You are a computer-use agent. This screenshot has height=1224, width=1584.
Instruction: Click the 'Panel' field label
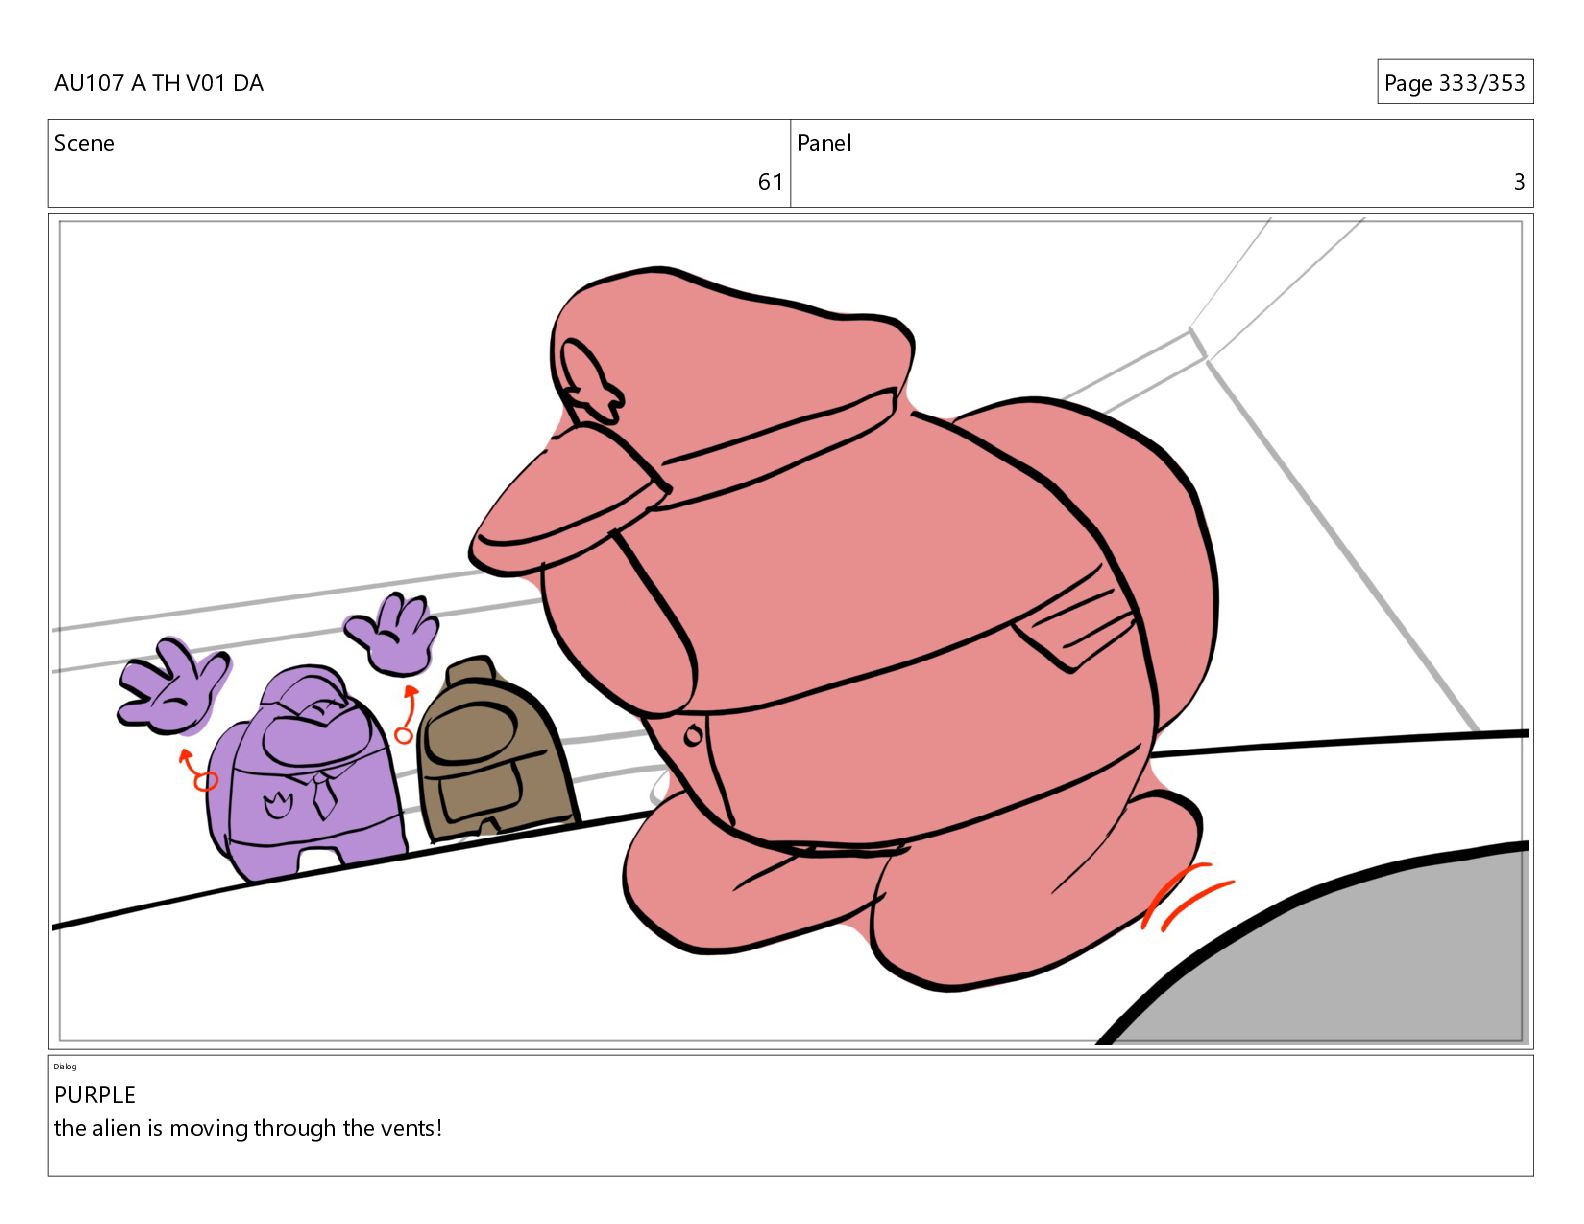[824, 143]
